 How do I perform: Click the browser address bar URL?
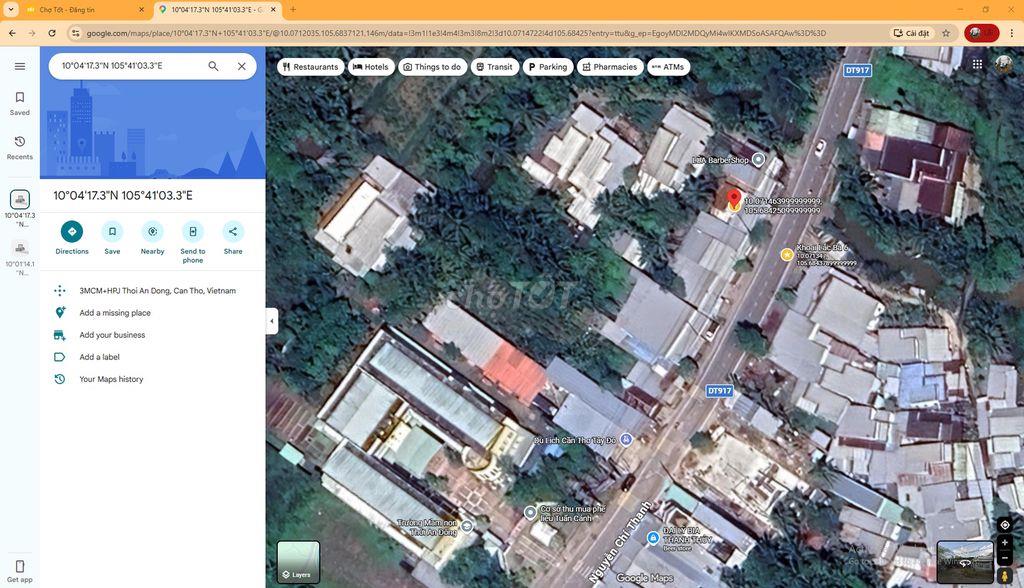[456, 33]
